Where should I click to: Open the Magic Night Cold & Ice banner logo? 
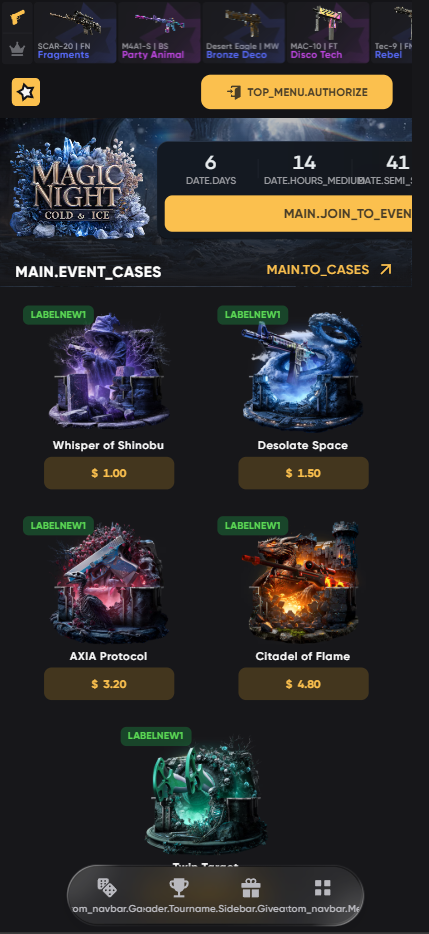[77, 188]
